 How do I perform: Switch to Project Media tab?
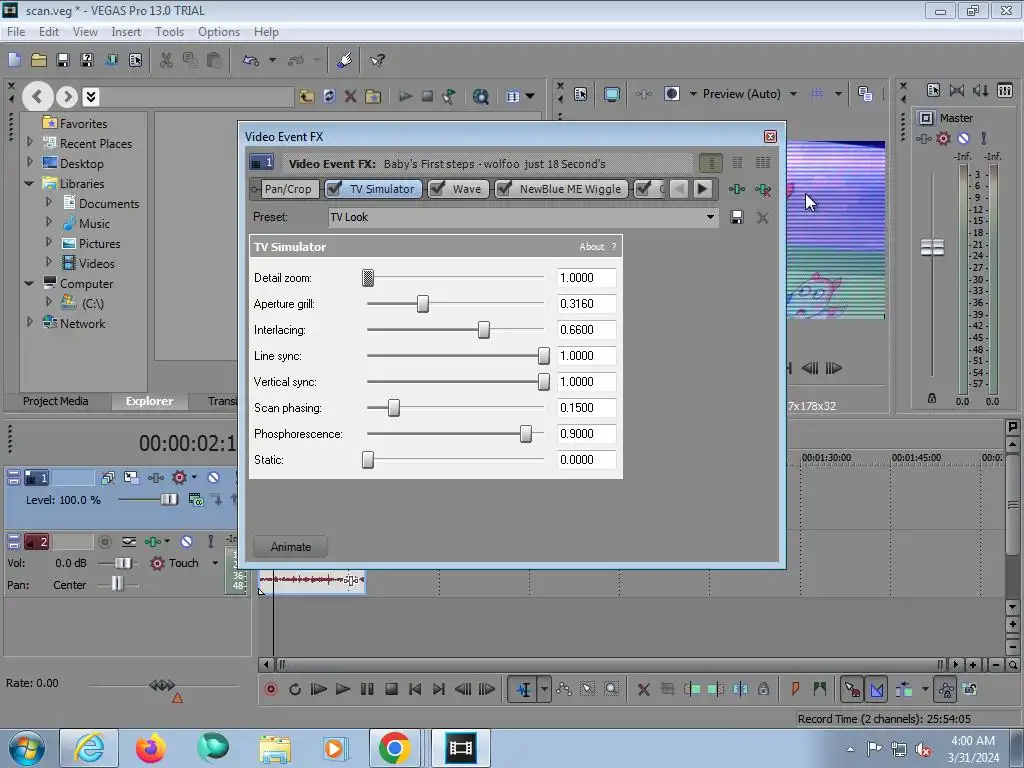(56, 401)
